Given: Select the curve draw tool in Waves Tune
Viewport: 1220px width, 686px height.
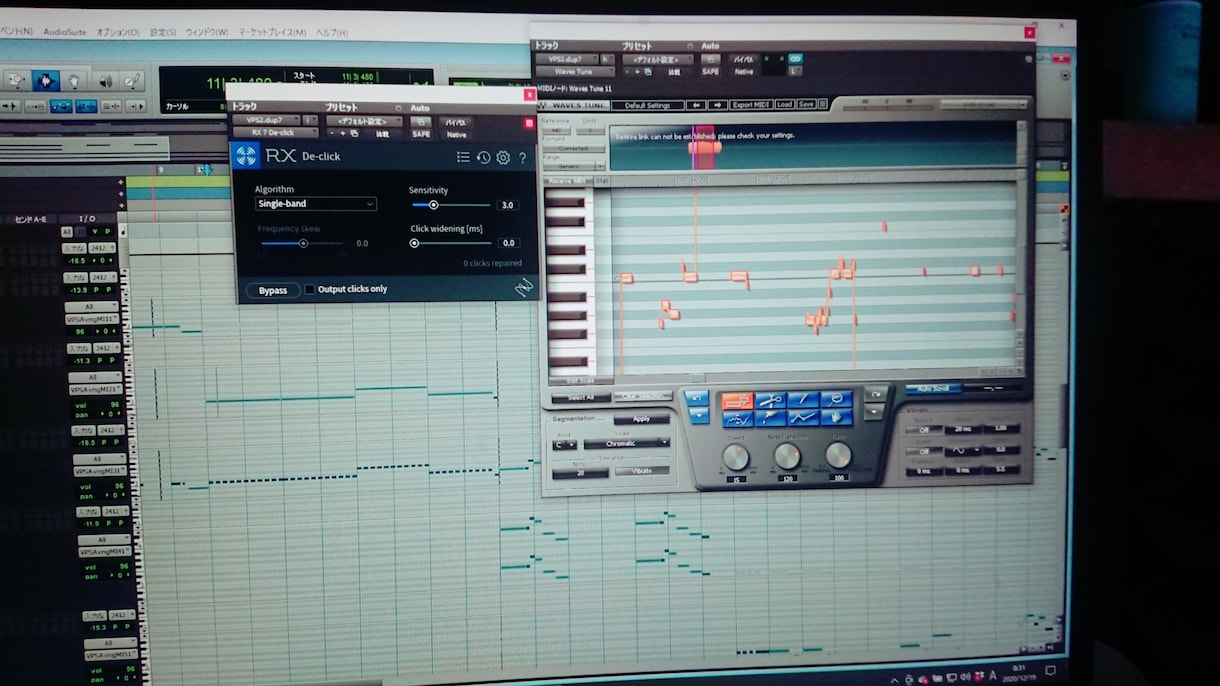Looking at the screenshot, I should 738,418.
